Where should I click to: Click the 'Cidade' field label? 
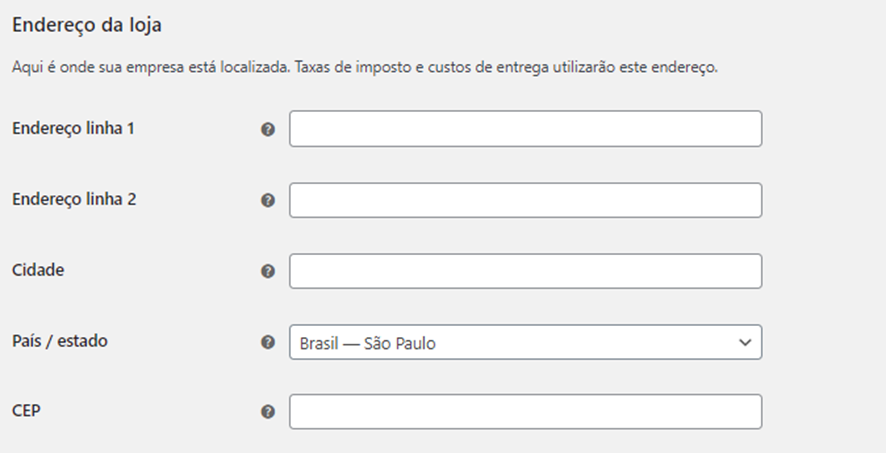pos(38,270)
